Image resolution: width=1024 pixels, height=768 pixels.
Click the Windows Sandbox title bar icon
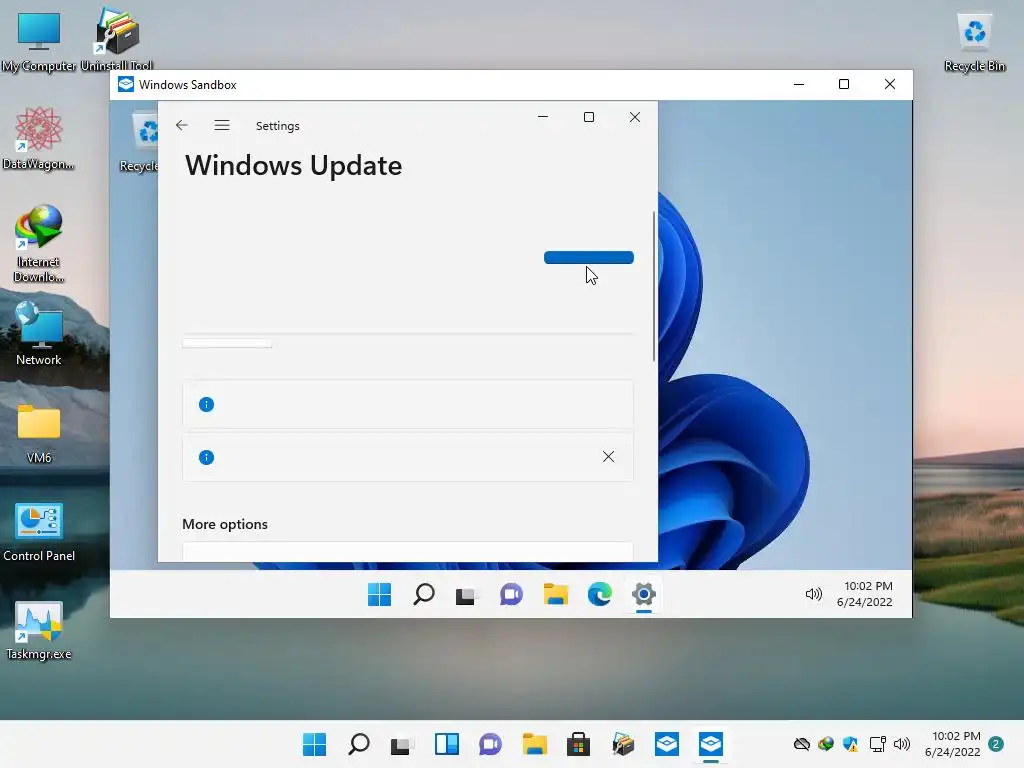click(125, 84)
